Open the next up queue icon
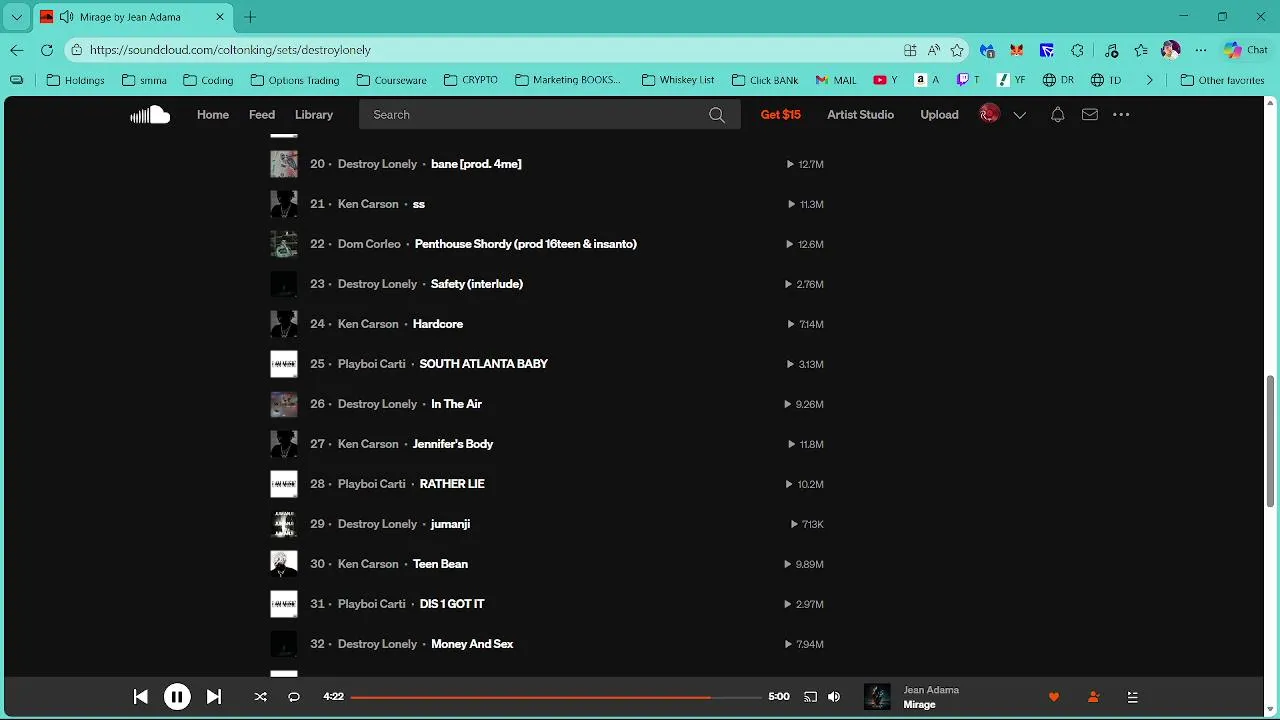 (x=1132, y=697)
